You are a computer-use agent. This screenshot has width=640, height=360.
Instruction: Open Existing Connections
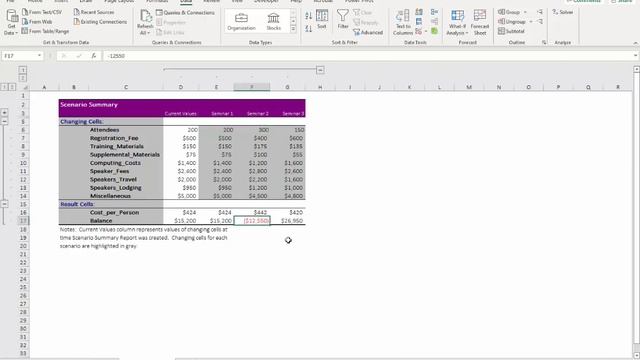pos(100,22)
